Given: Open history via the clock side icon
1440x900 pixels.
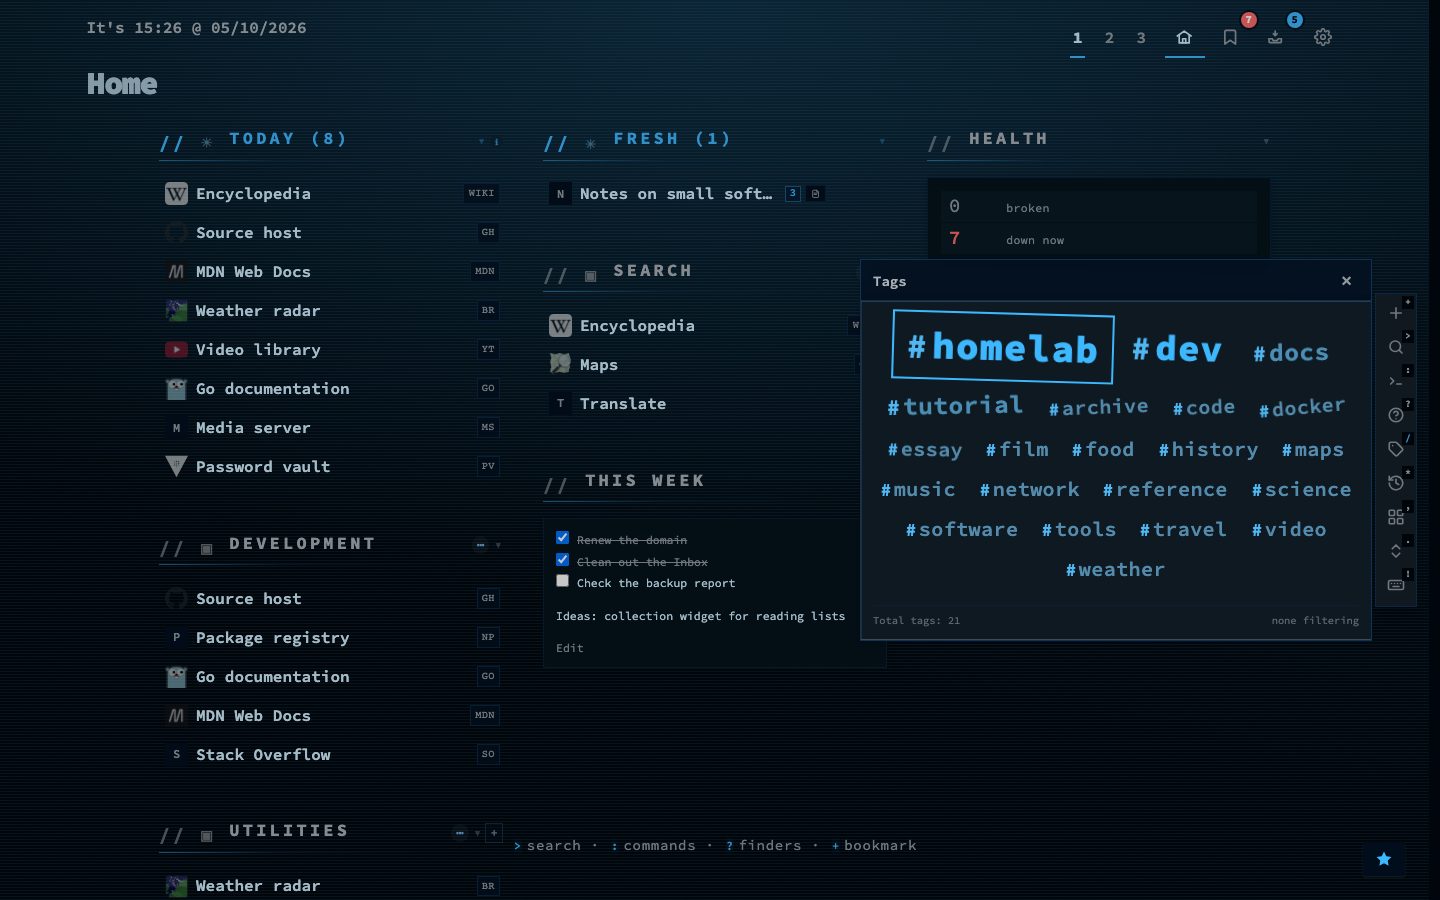Looking at the screenshot, I should (1396, 483).
